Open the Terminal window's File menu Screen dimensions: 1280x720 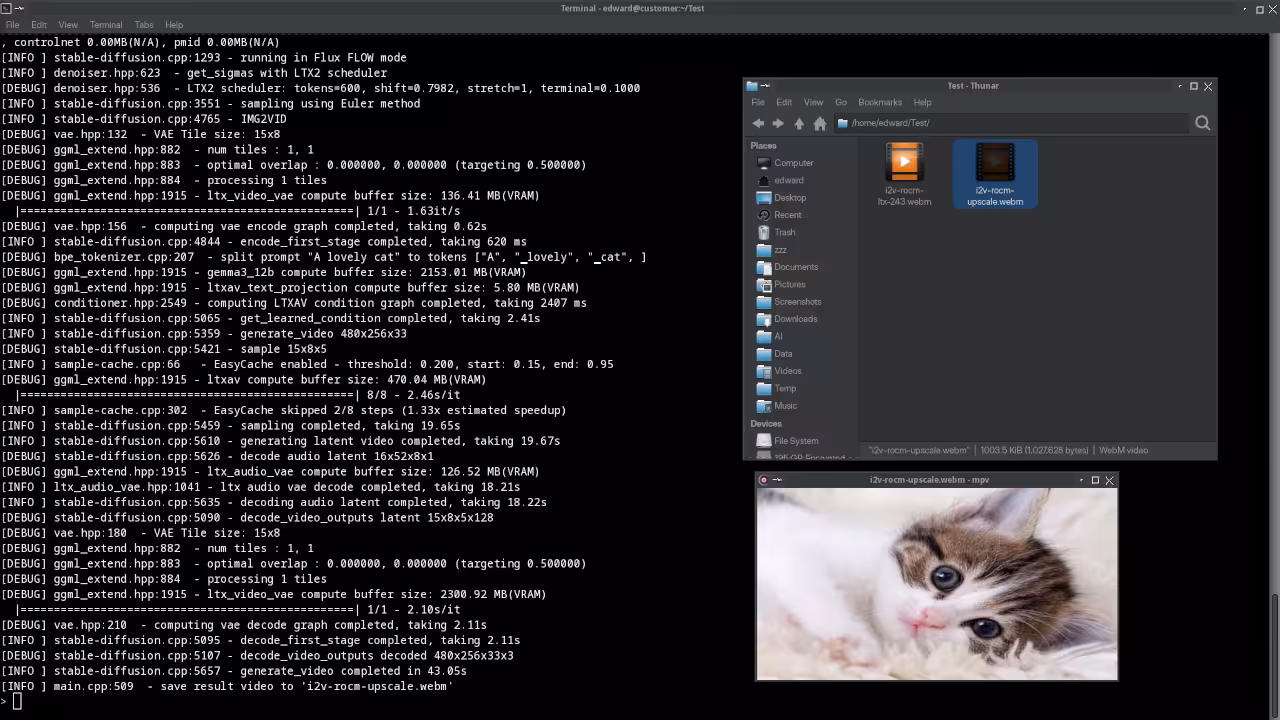tap(13, 25)
